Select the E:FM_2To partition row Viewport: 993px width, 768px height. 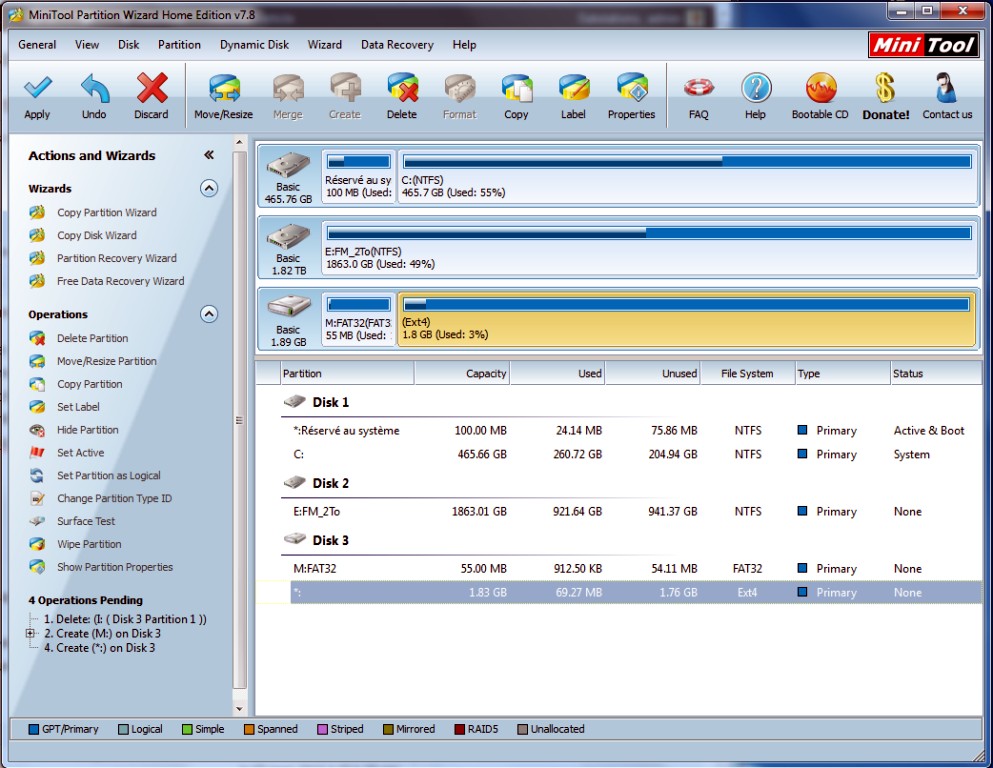631,512
